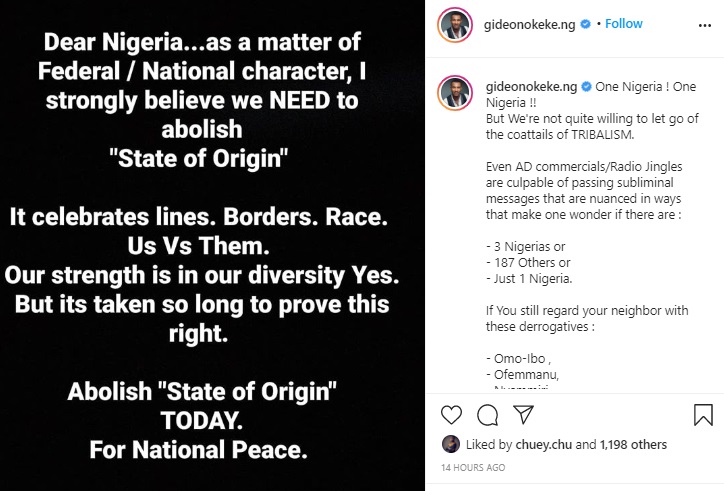This screenshot has width=724, height=491.
Task: Like the post with the heart icon
Action: point(451,414)
